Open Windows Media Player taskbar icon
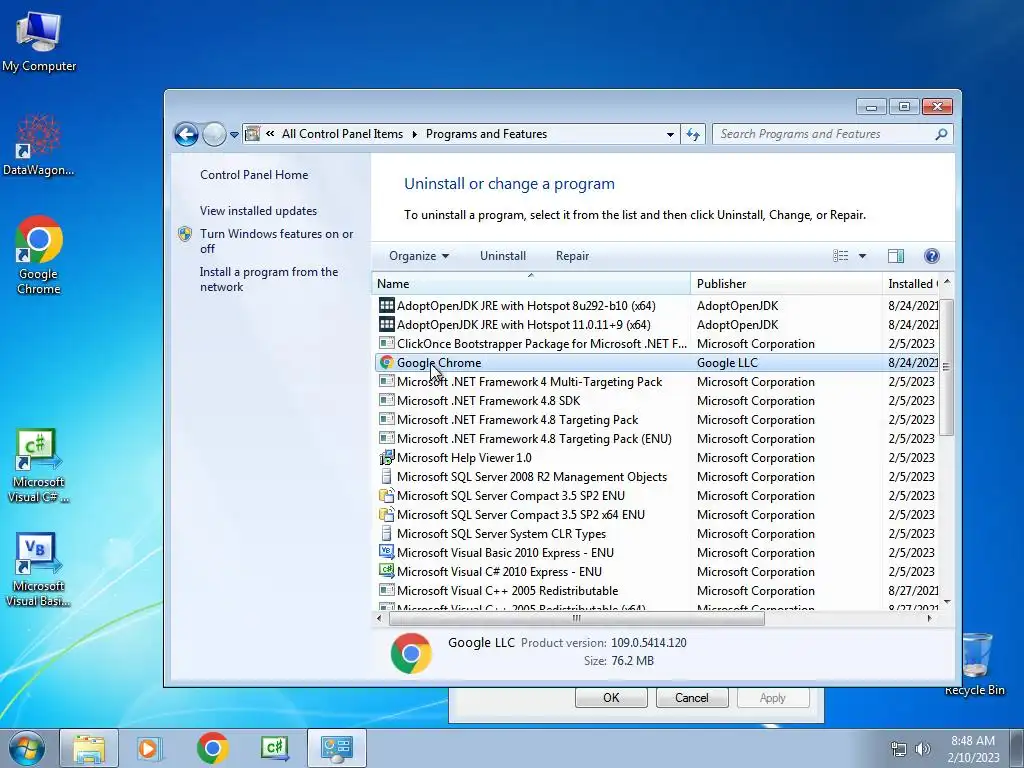Screen dimensions: 1024x768 (x=149, y=748)
